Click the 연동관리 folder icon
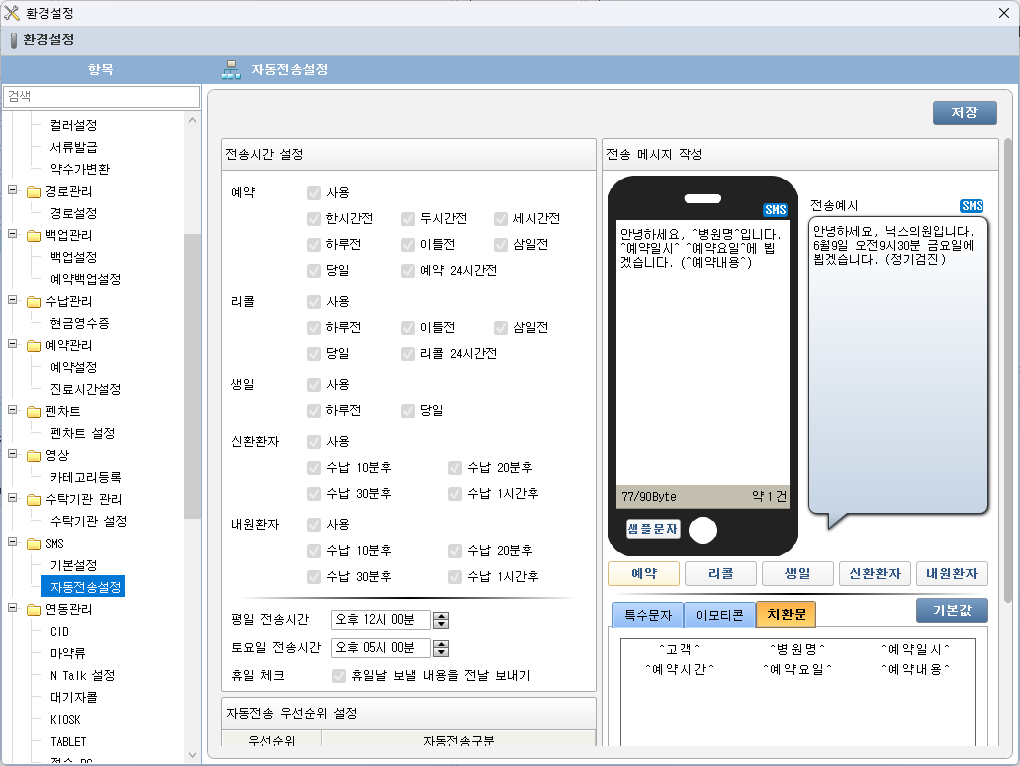The width and height of the screenshot is (1020, 766). (x=34, y=610)
